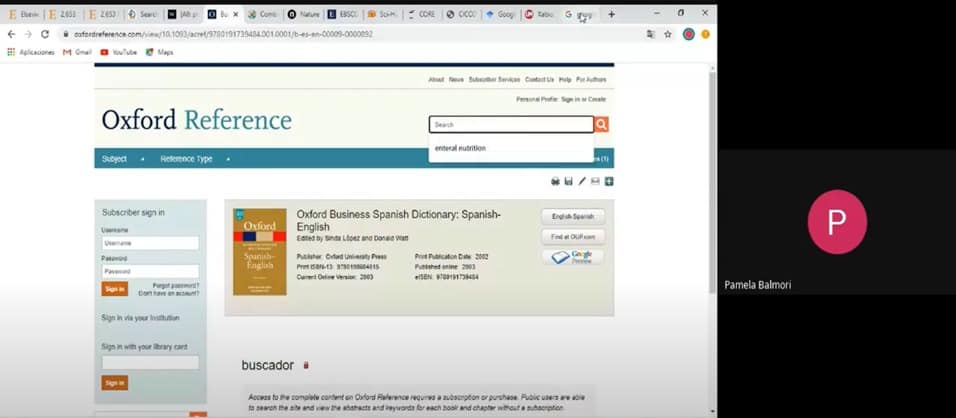
Task: Click the Password input field
Action: (x=150, y=271)
